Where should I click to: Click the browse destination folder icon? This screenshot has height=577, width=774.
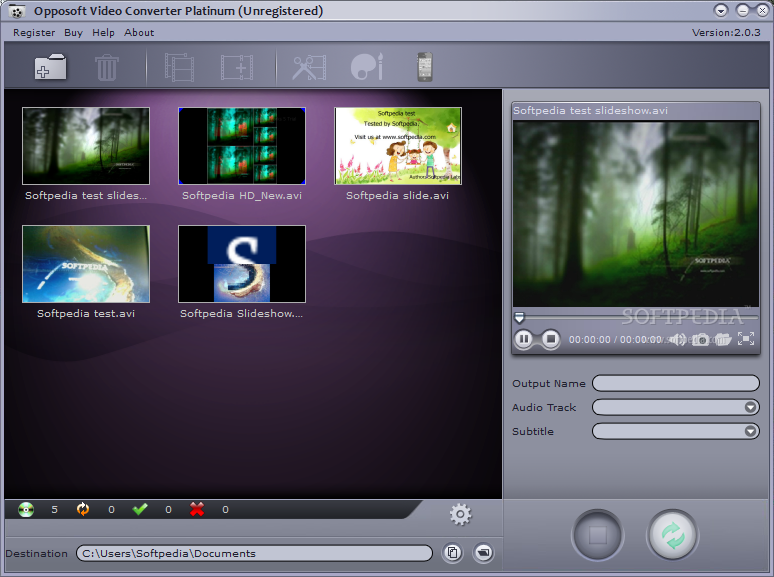(x=484, y=552)
